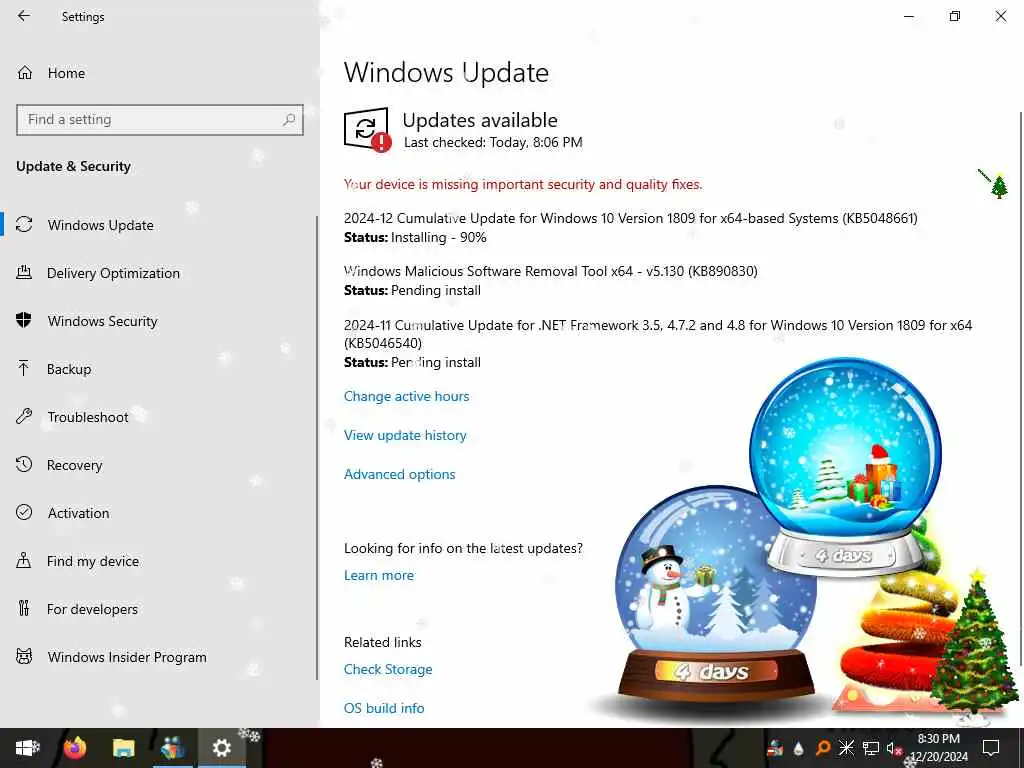Minimize the Settings window
Viewport: 1024px width, 768px height.
(908, 16)
